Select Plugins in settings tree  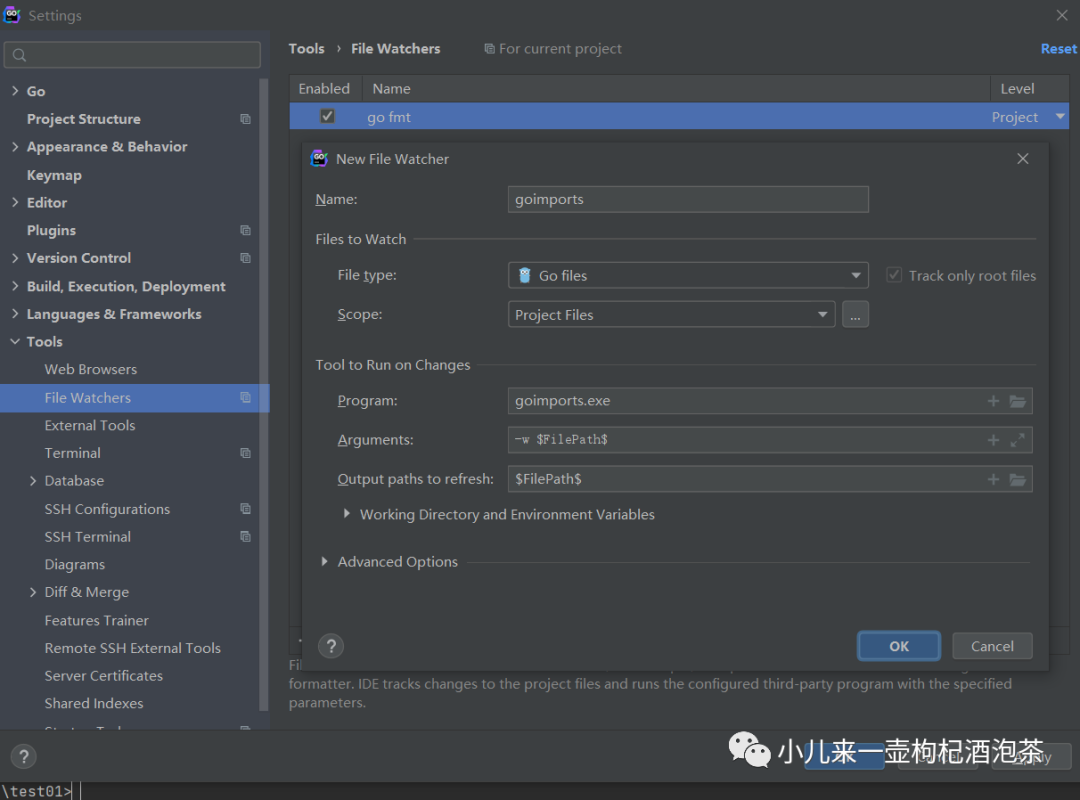[x=51, y=230]
